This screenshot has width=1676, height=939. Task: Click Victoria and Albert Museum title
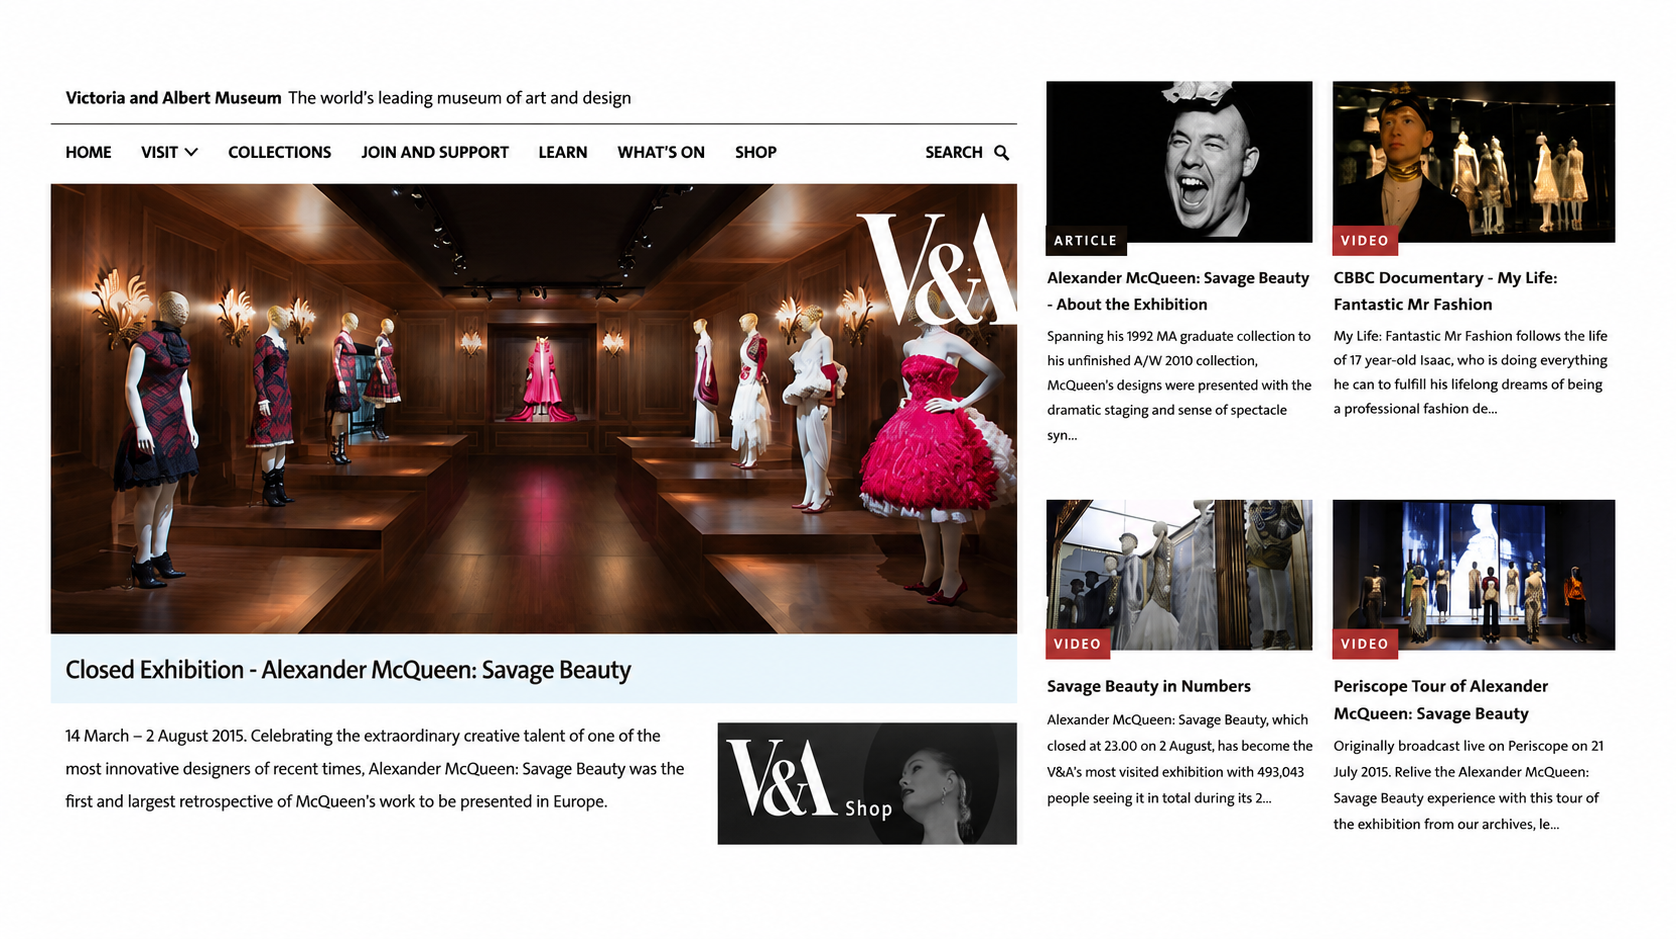click(173, 98)
